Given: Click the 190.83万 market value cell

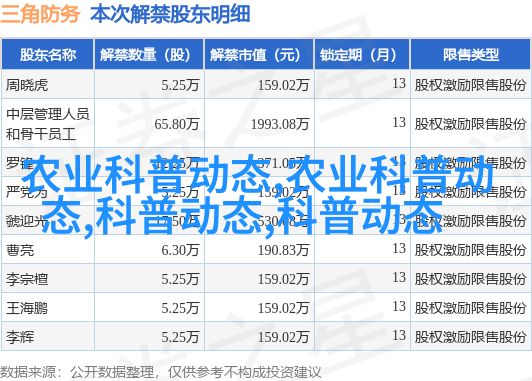Looking at the screenshot, I should [283, 250].
